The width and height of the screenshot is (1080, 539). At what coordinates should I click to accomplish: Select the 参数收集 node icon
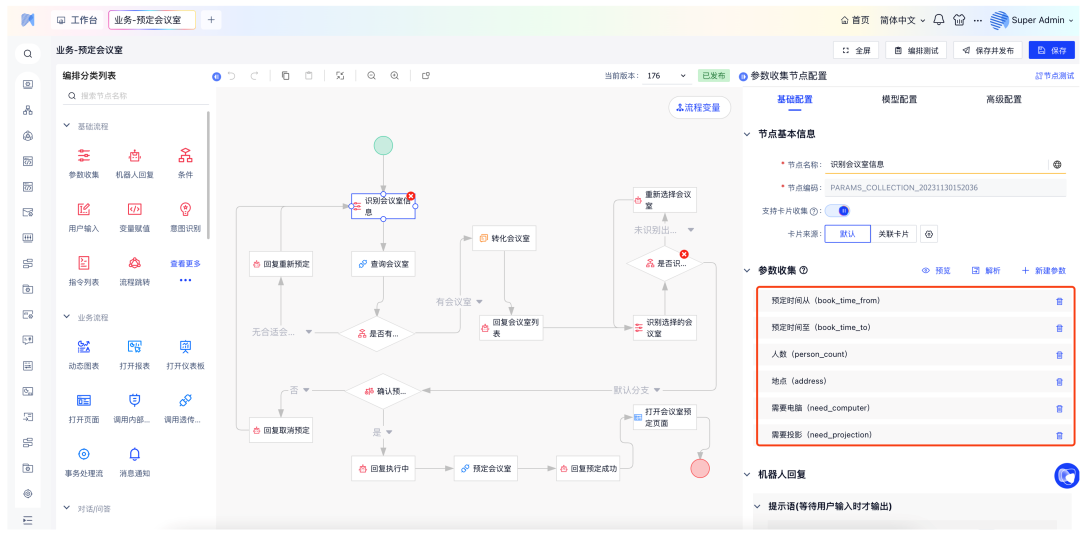[x=84, y=155]
